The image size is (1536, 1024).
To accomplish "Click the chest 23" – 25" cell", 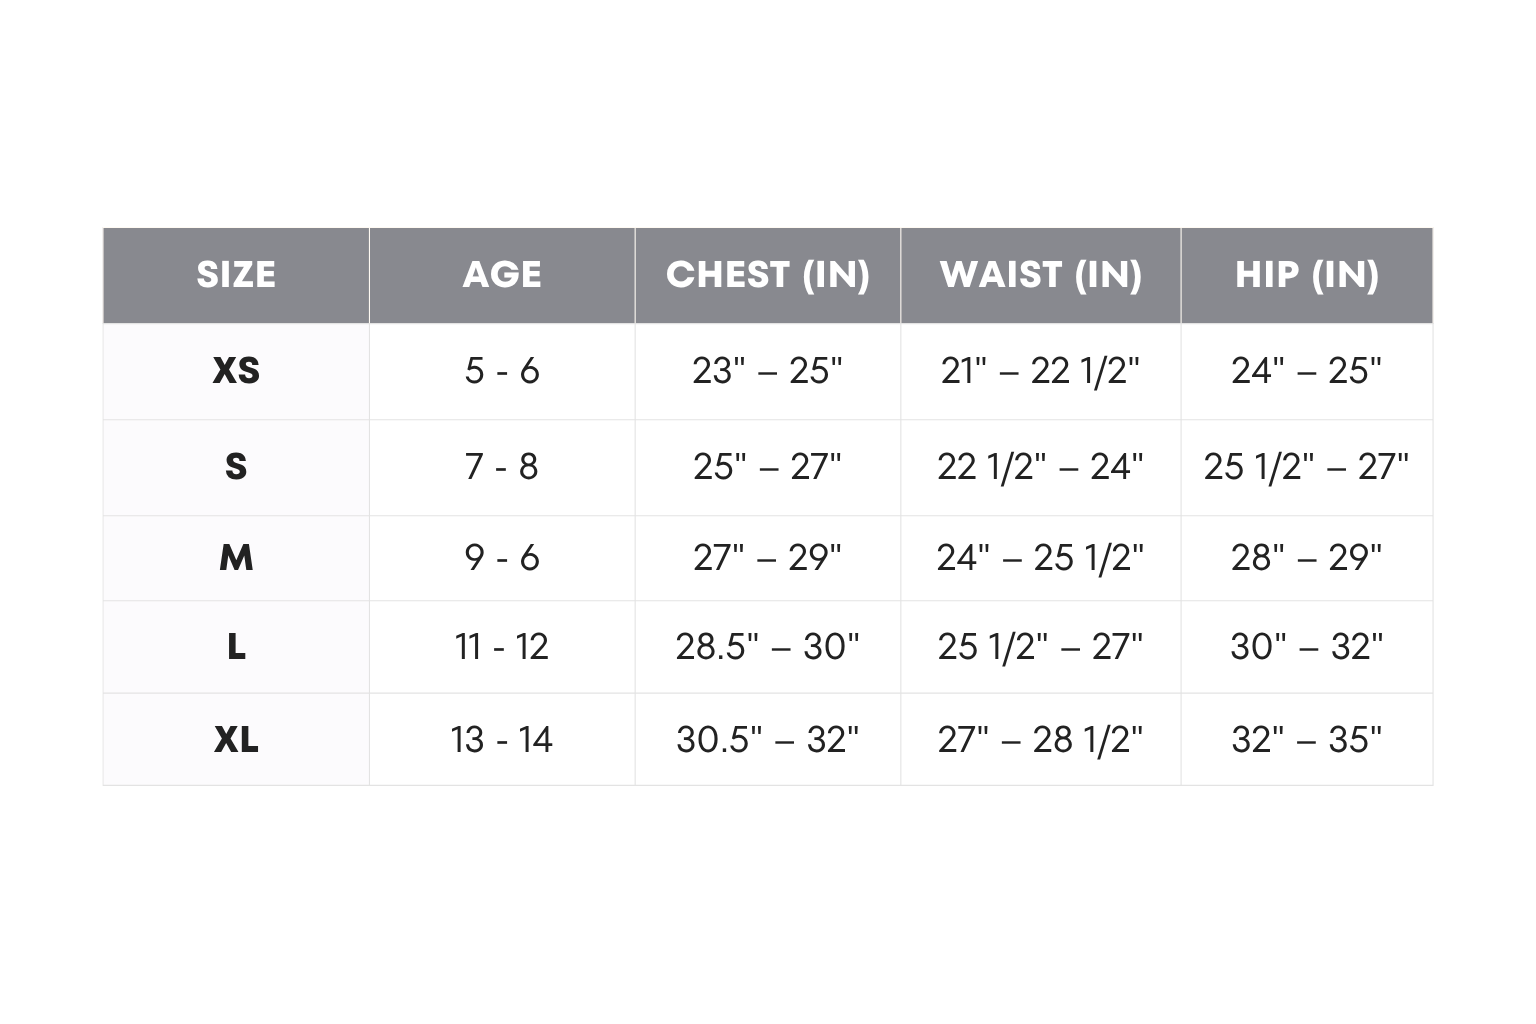I will point(768,371).
